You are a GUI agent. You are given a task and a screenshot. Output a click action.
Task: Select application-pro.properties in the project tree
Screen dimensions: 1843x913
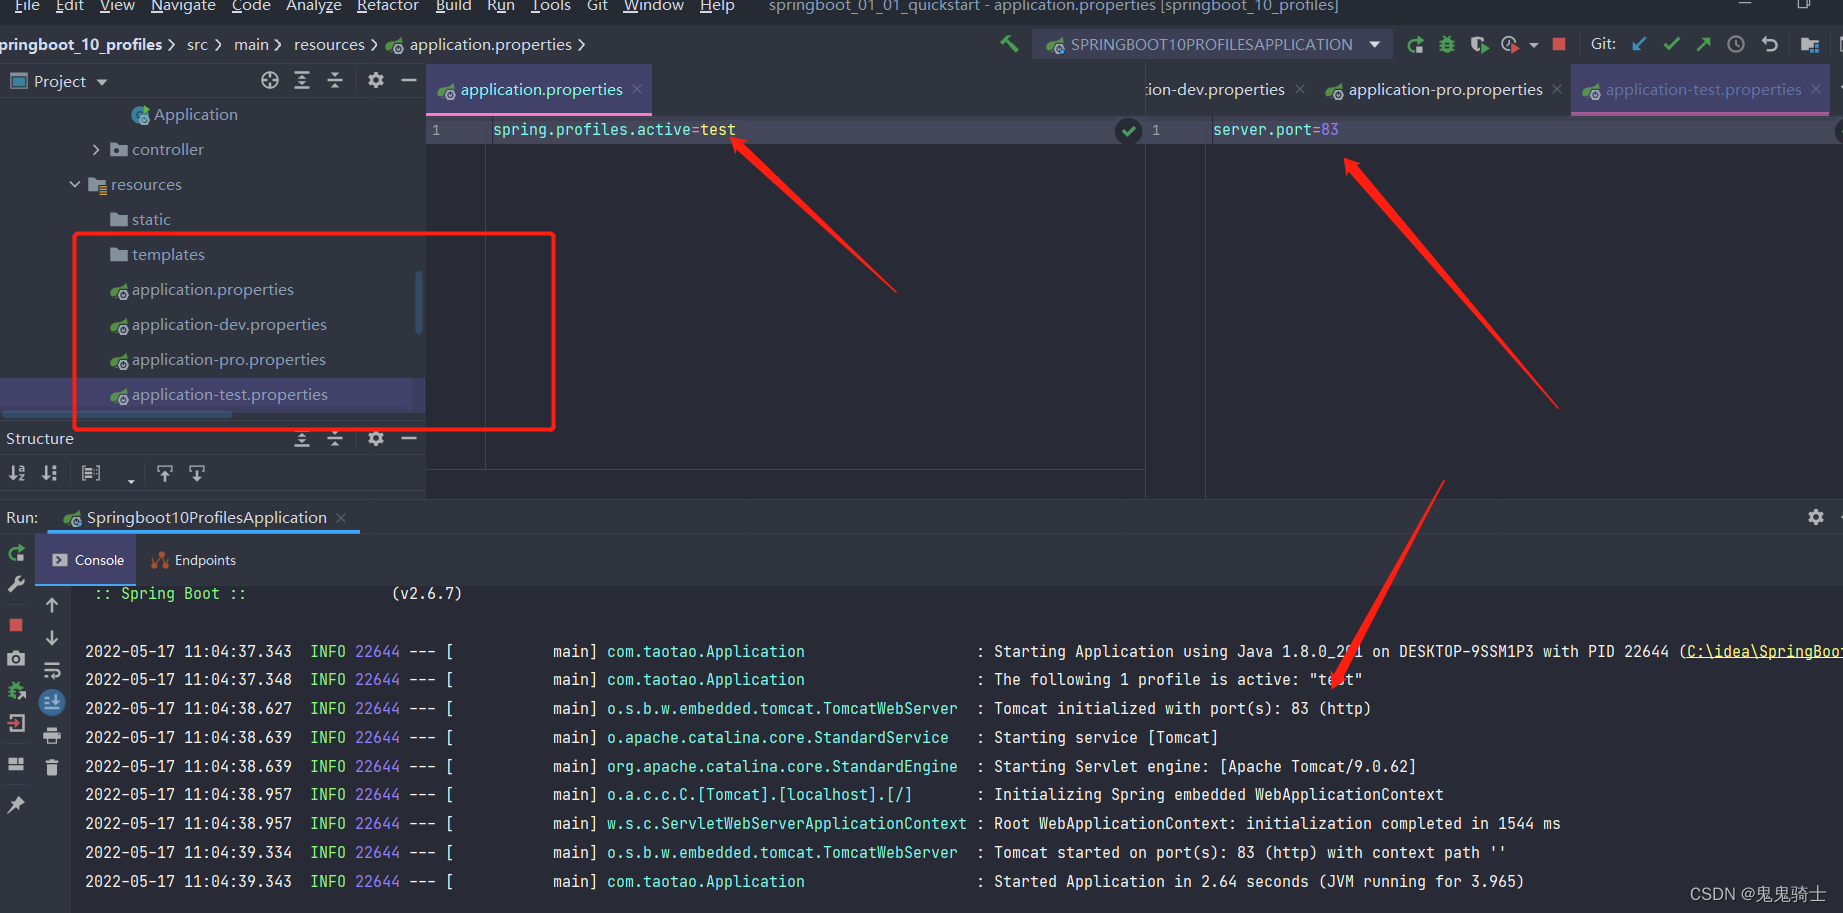pos(218,360)
